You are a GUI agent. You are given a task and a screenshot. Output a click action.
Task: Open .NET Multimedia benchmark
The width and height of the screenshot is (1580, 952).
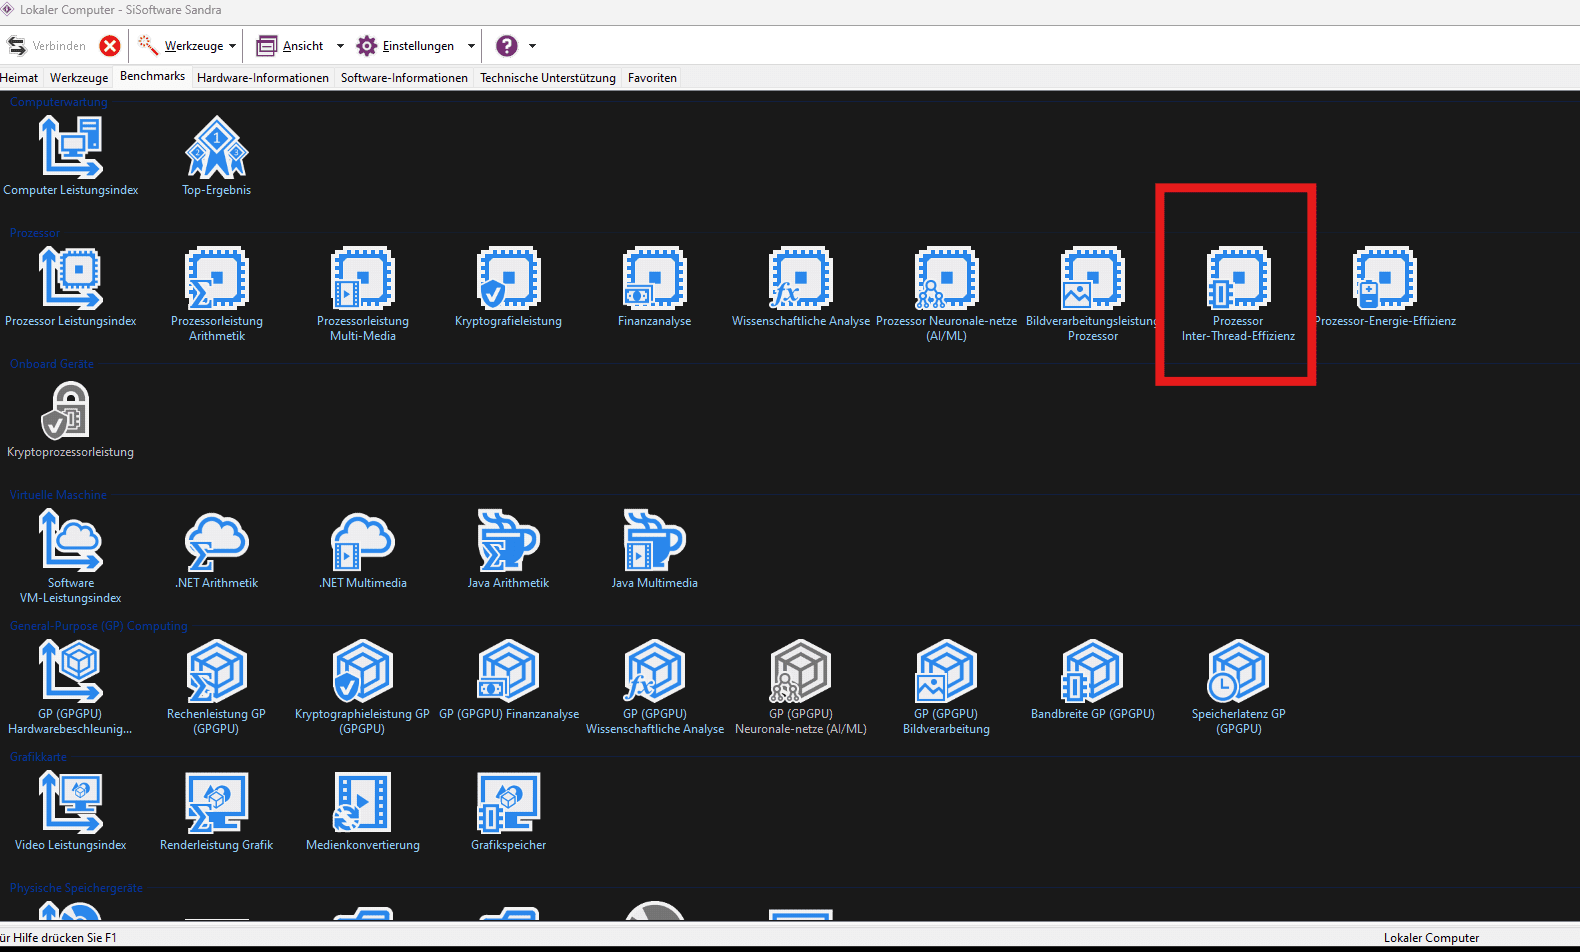[x=363, y=548]
